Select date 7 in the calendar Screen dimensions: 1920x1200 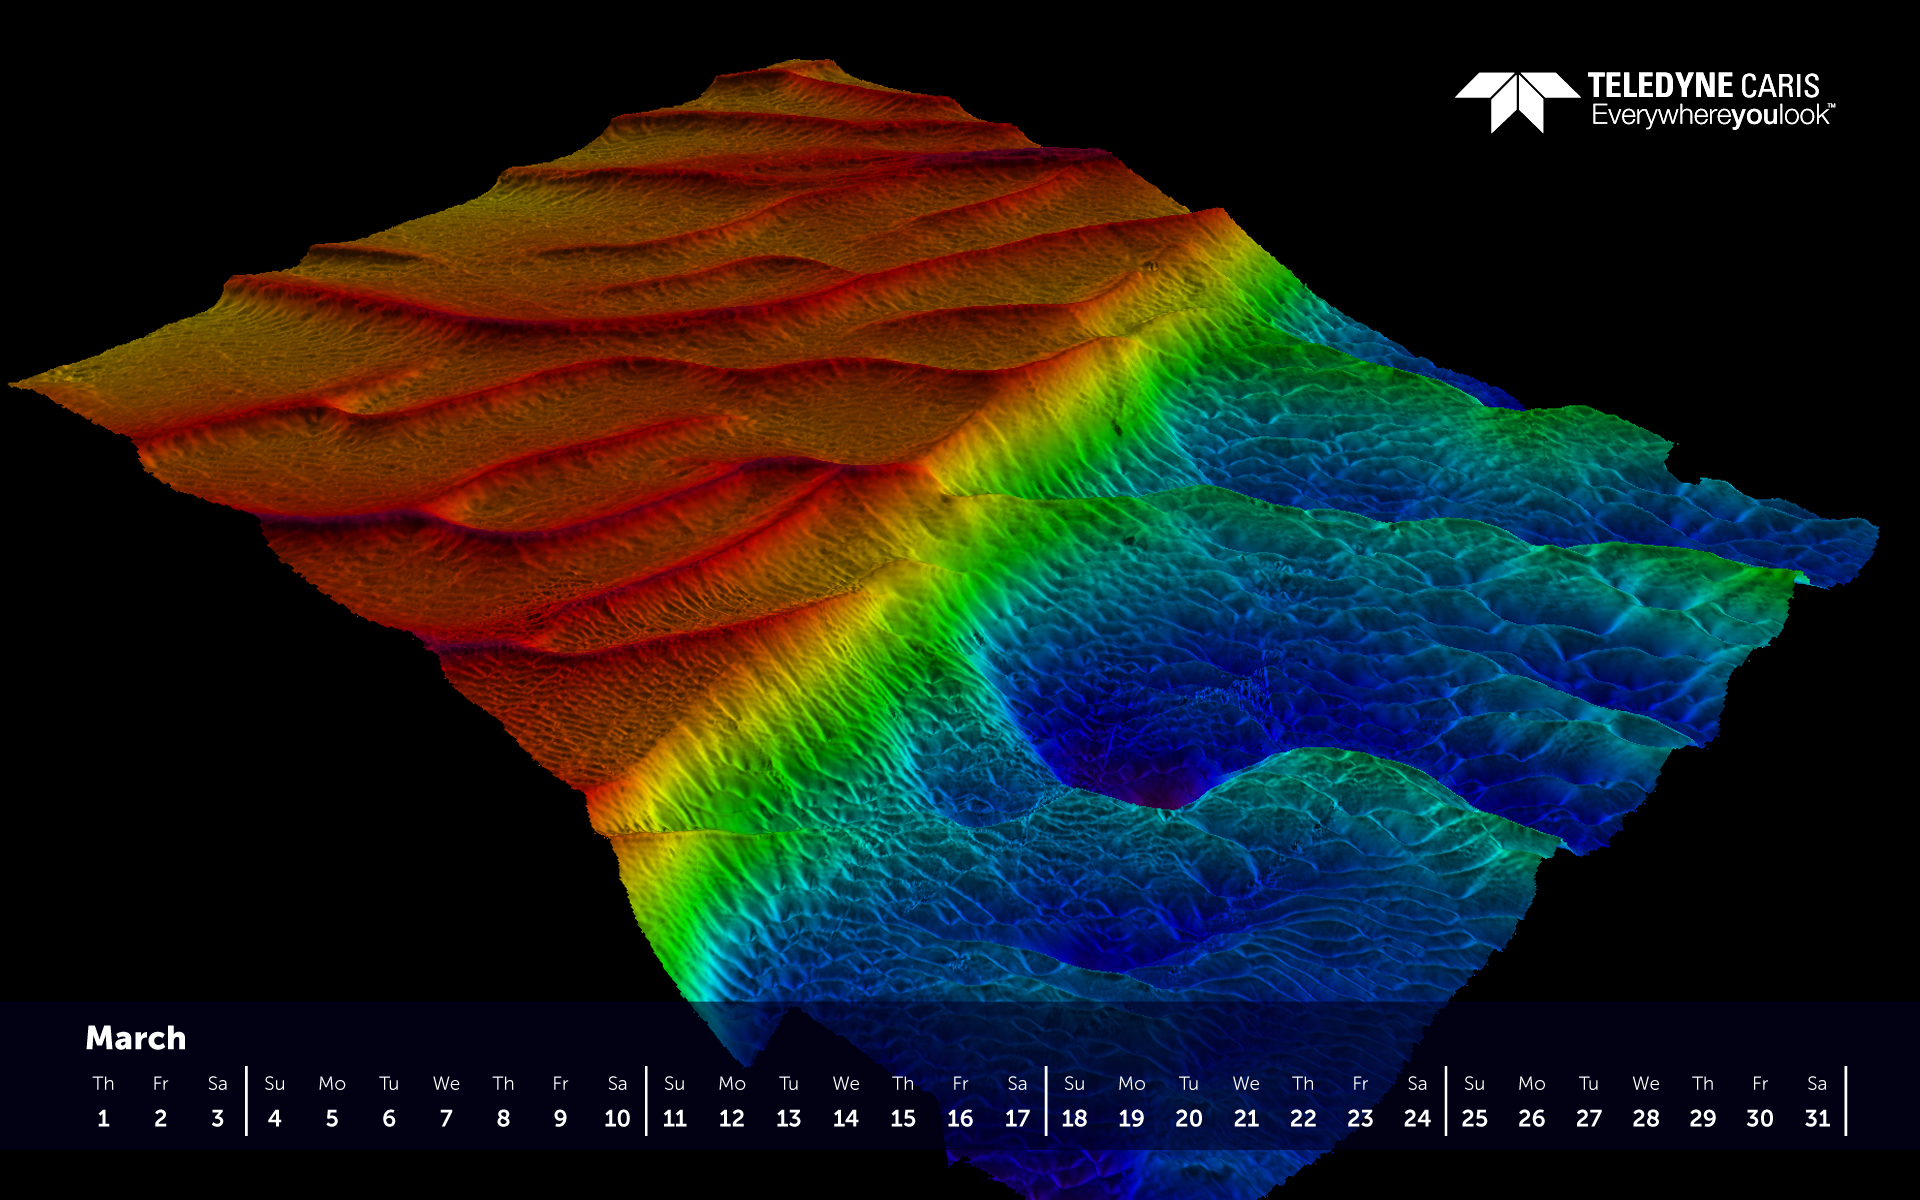point(446,1119)
